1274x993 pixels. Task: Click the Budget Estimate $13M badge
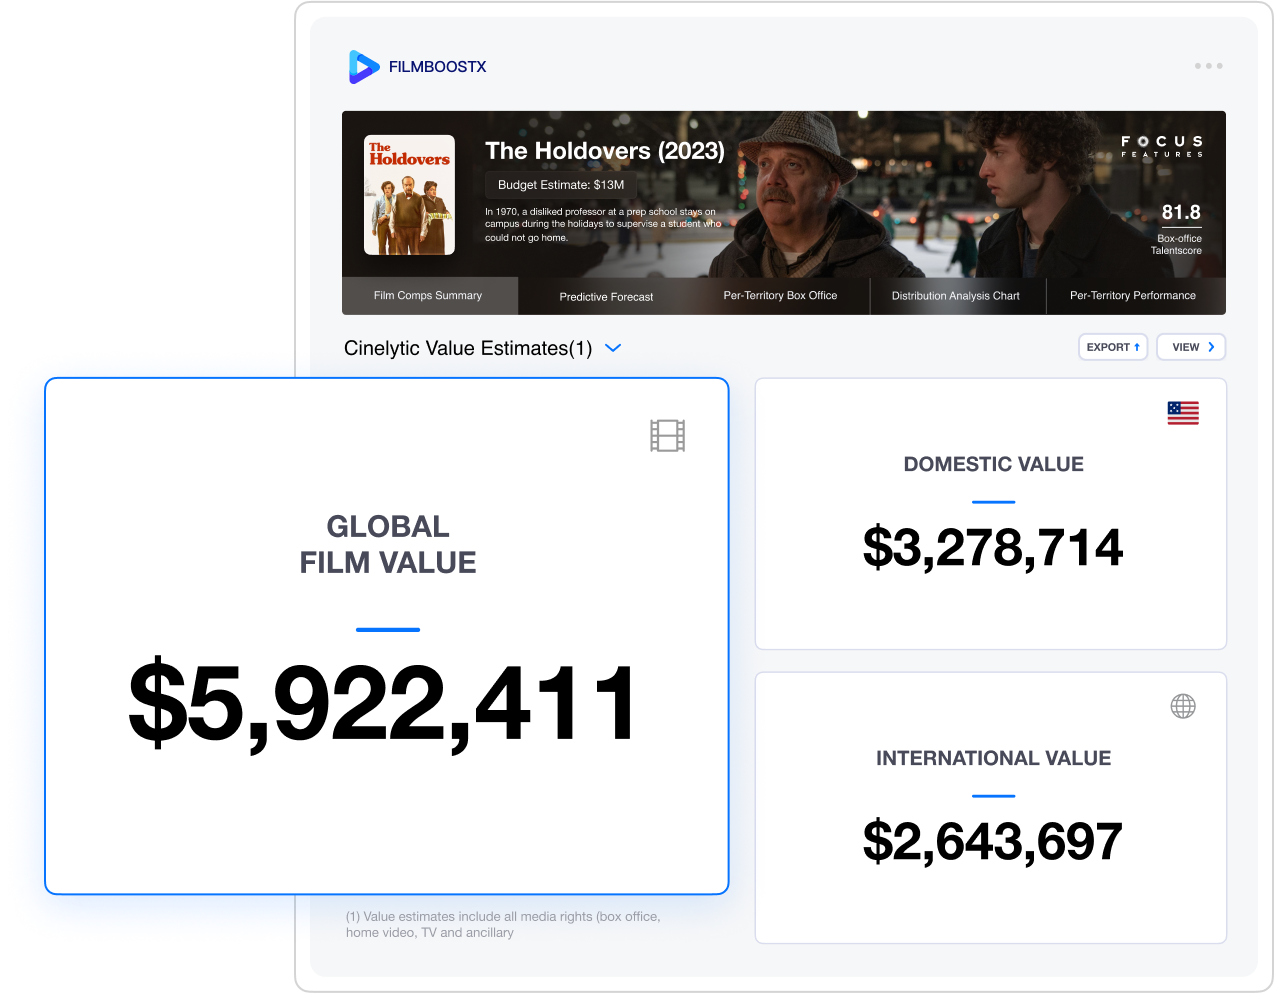(561, 185)
